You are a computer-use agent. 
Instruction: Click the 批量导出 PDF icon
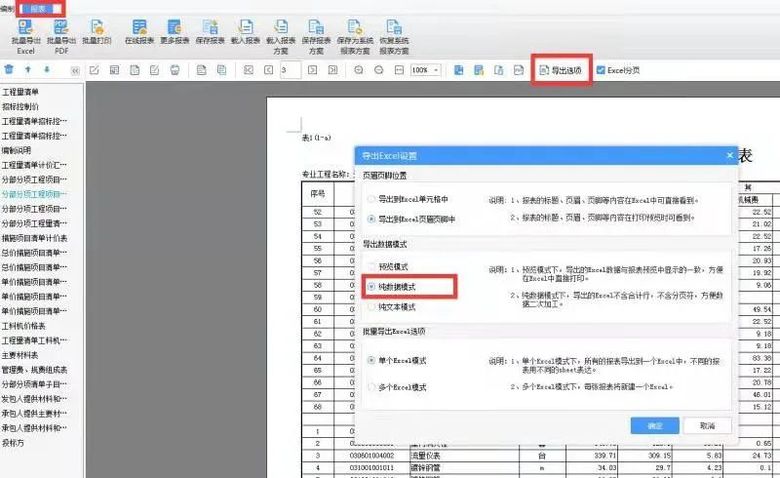click(59, 32)
